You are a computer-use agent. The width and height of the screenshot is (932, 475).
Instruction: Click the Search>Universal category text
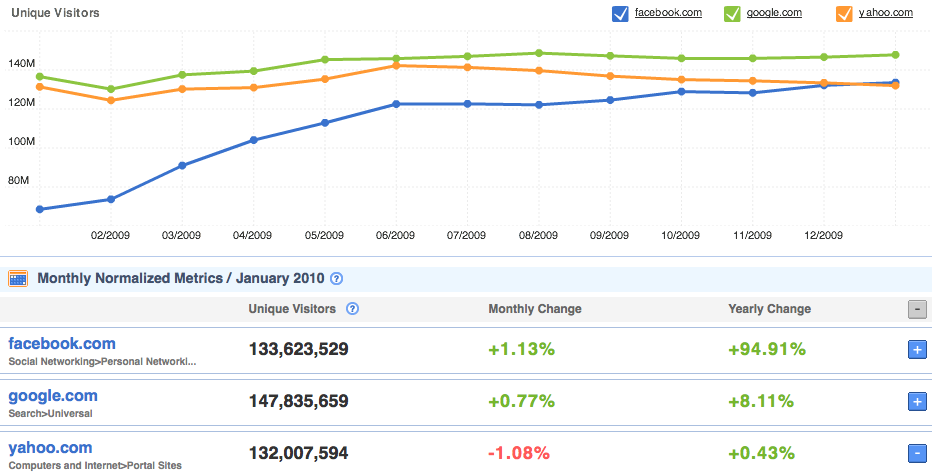51,413
